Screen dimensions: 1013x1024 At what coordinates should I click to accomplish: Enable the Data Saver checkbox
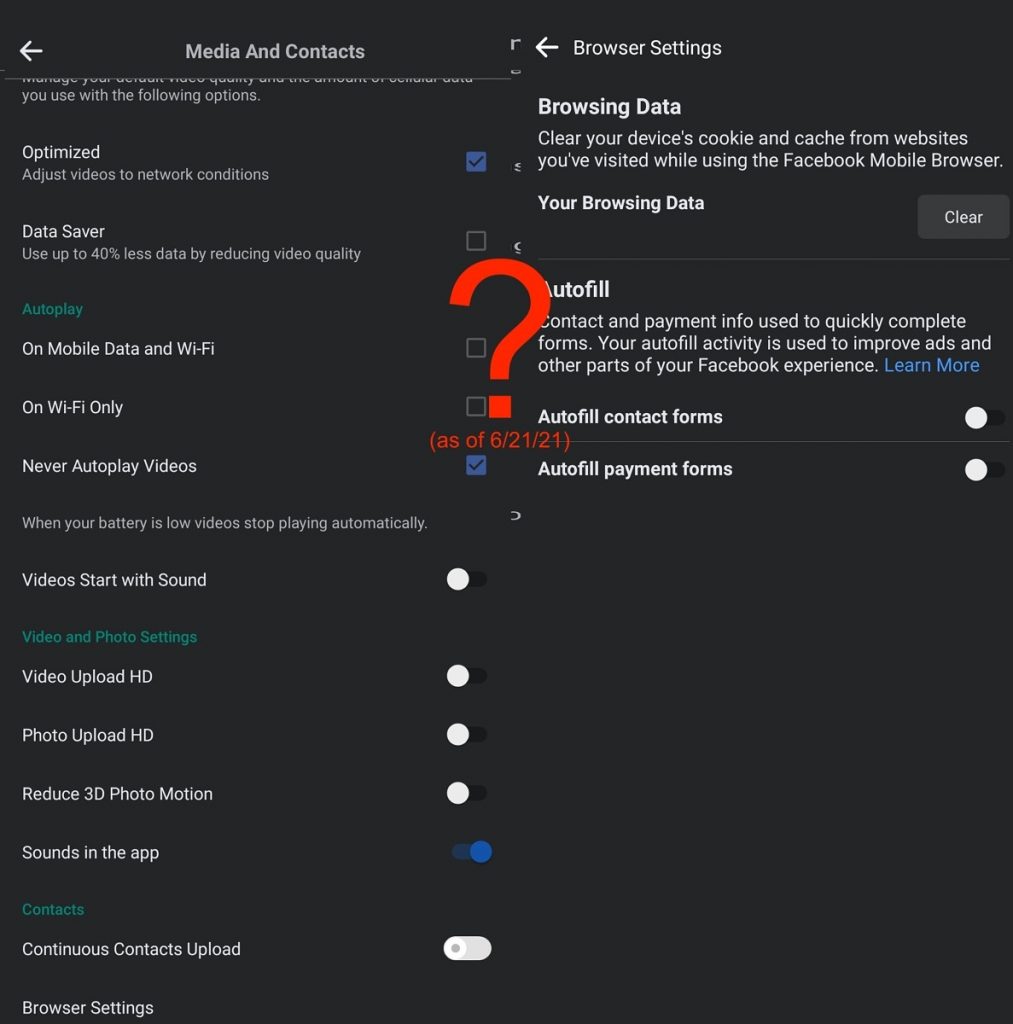coord(476,241)
